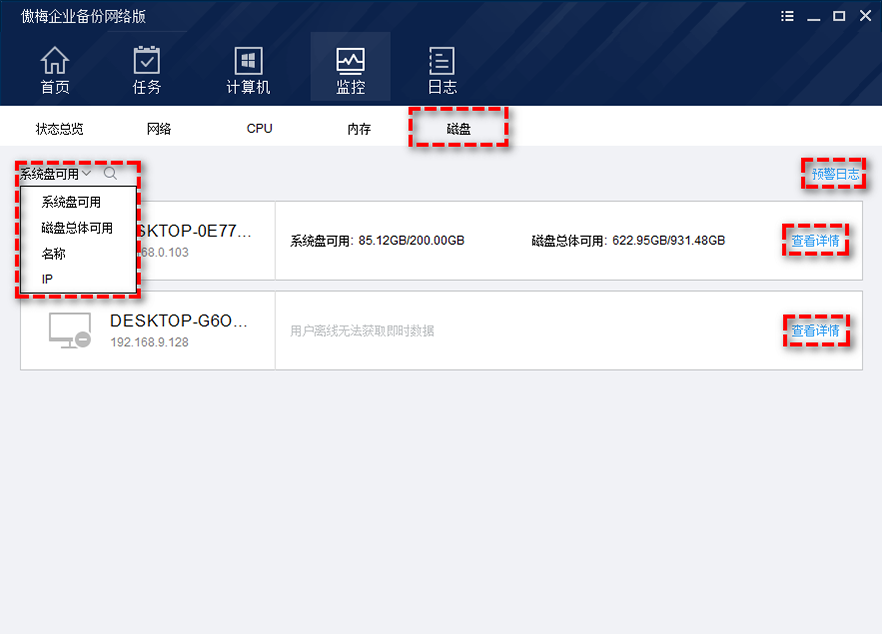Viewport: 882px width, 634px height.
Task: View details for the DESKTOP-0E77 computer
Action: pyautogui.click(x=815, y=241)
